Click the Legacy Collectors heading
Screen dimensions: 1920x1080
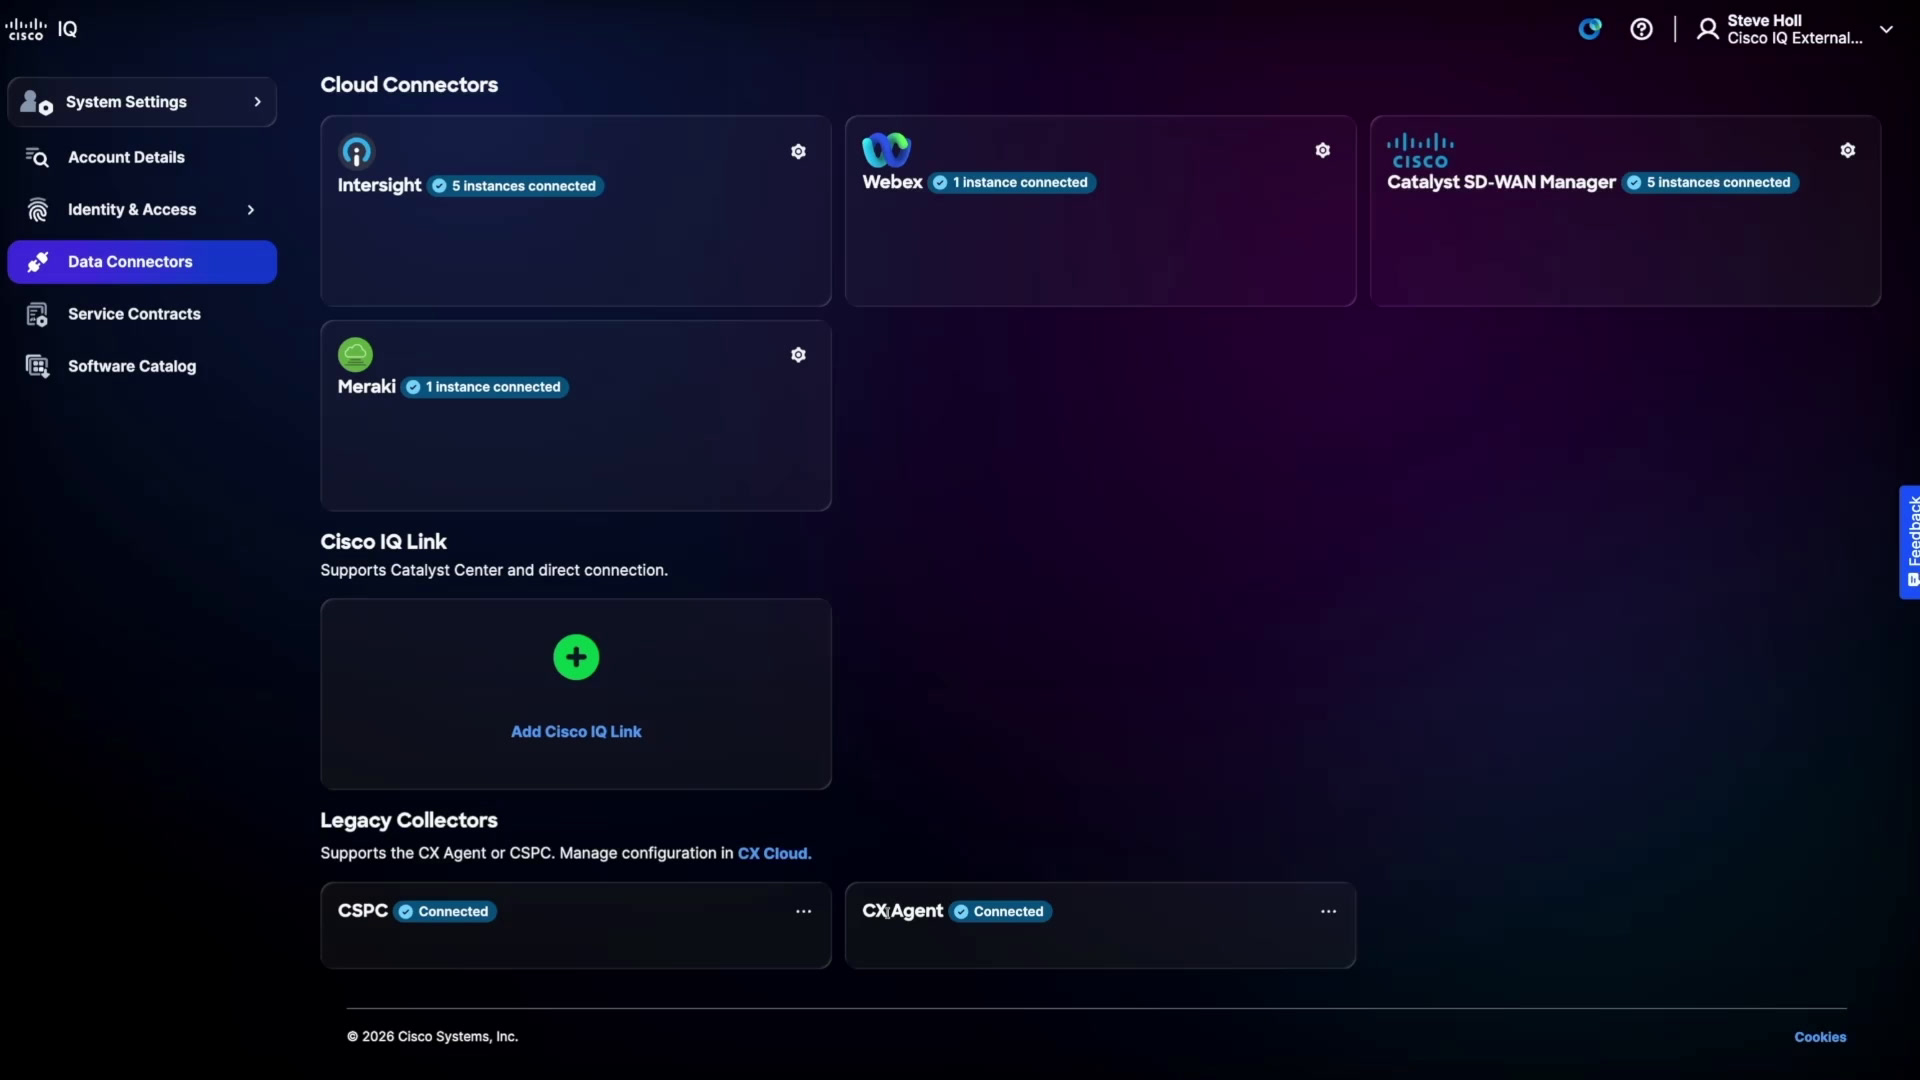pos(409,820)
